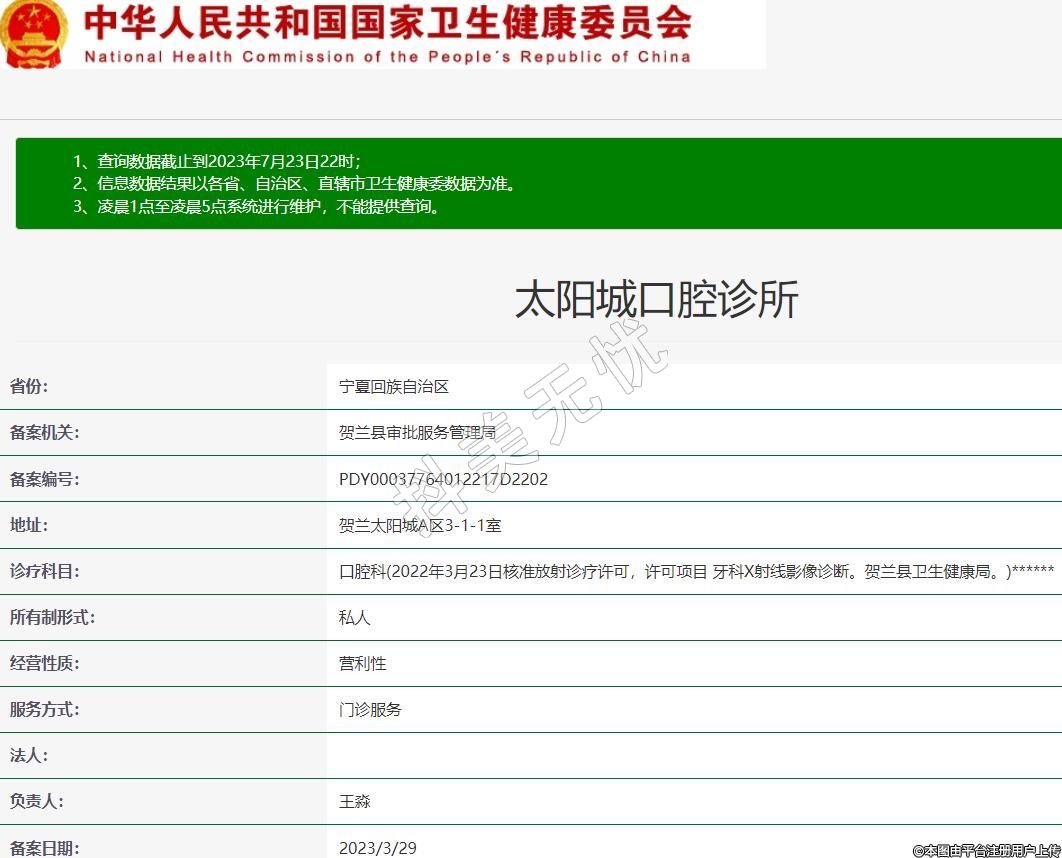Click the national emblem logo
This screenshot has height=858, width=1062.
(x=34, y=33)
